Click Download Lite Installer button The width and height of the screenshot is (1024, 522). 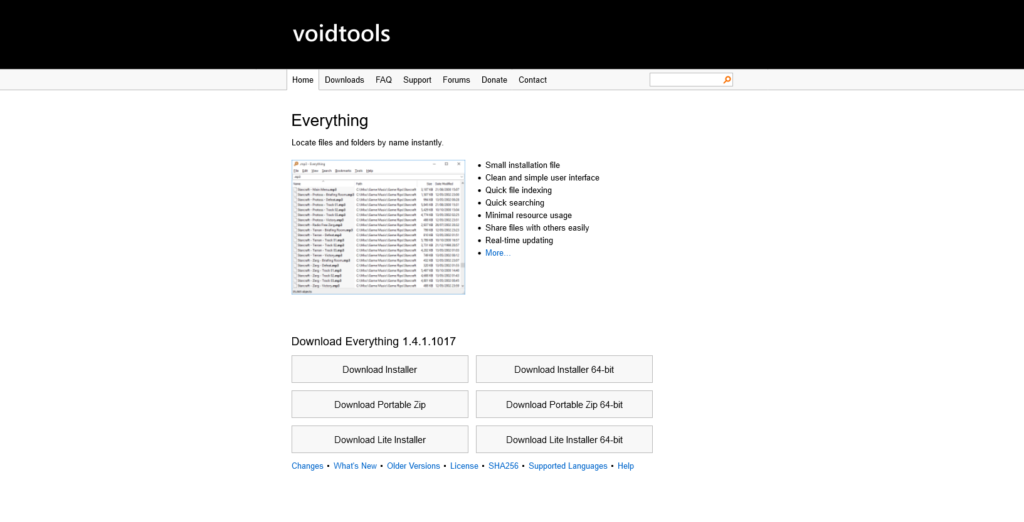point(379,440)
